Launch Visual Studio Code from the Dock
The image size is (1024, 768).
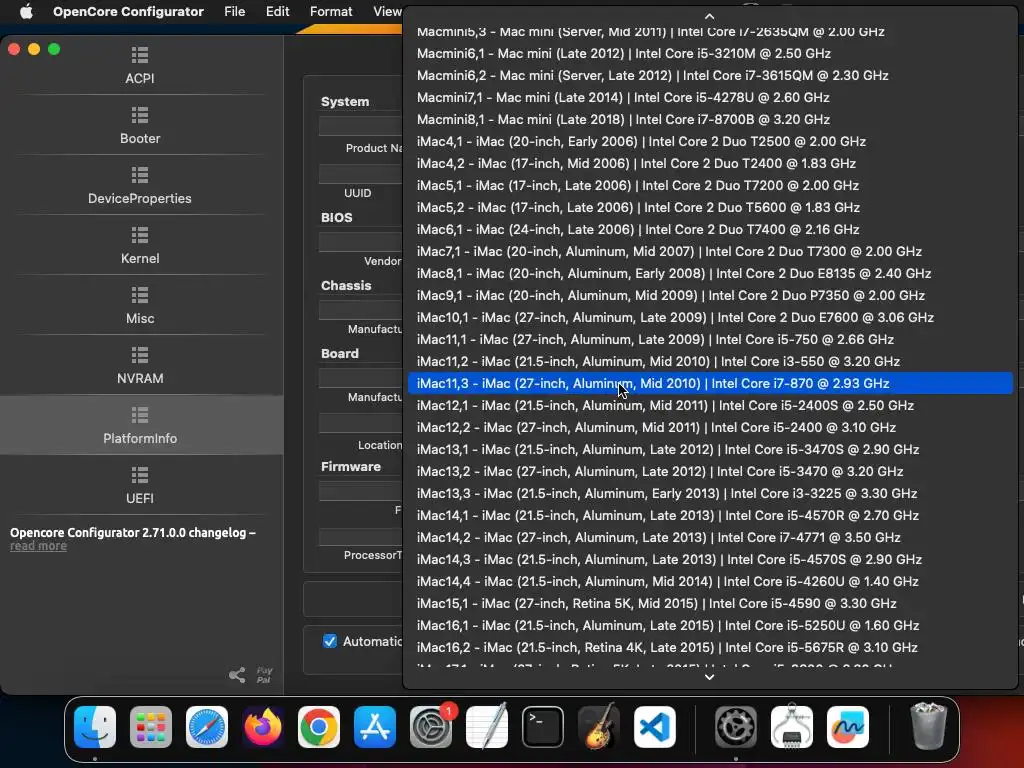pos(655,727)
